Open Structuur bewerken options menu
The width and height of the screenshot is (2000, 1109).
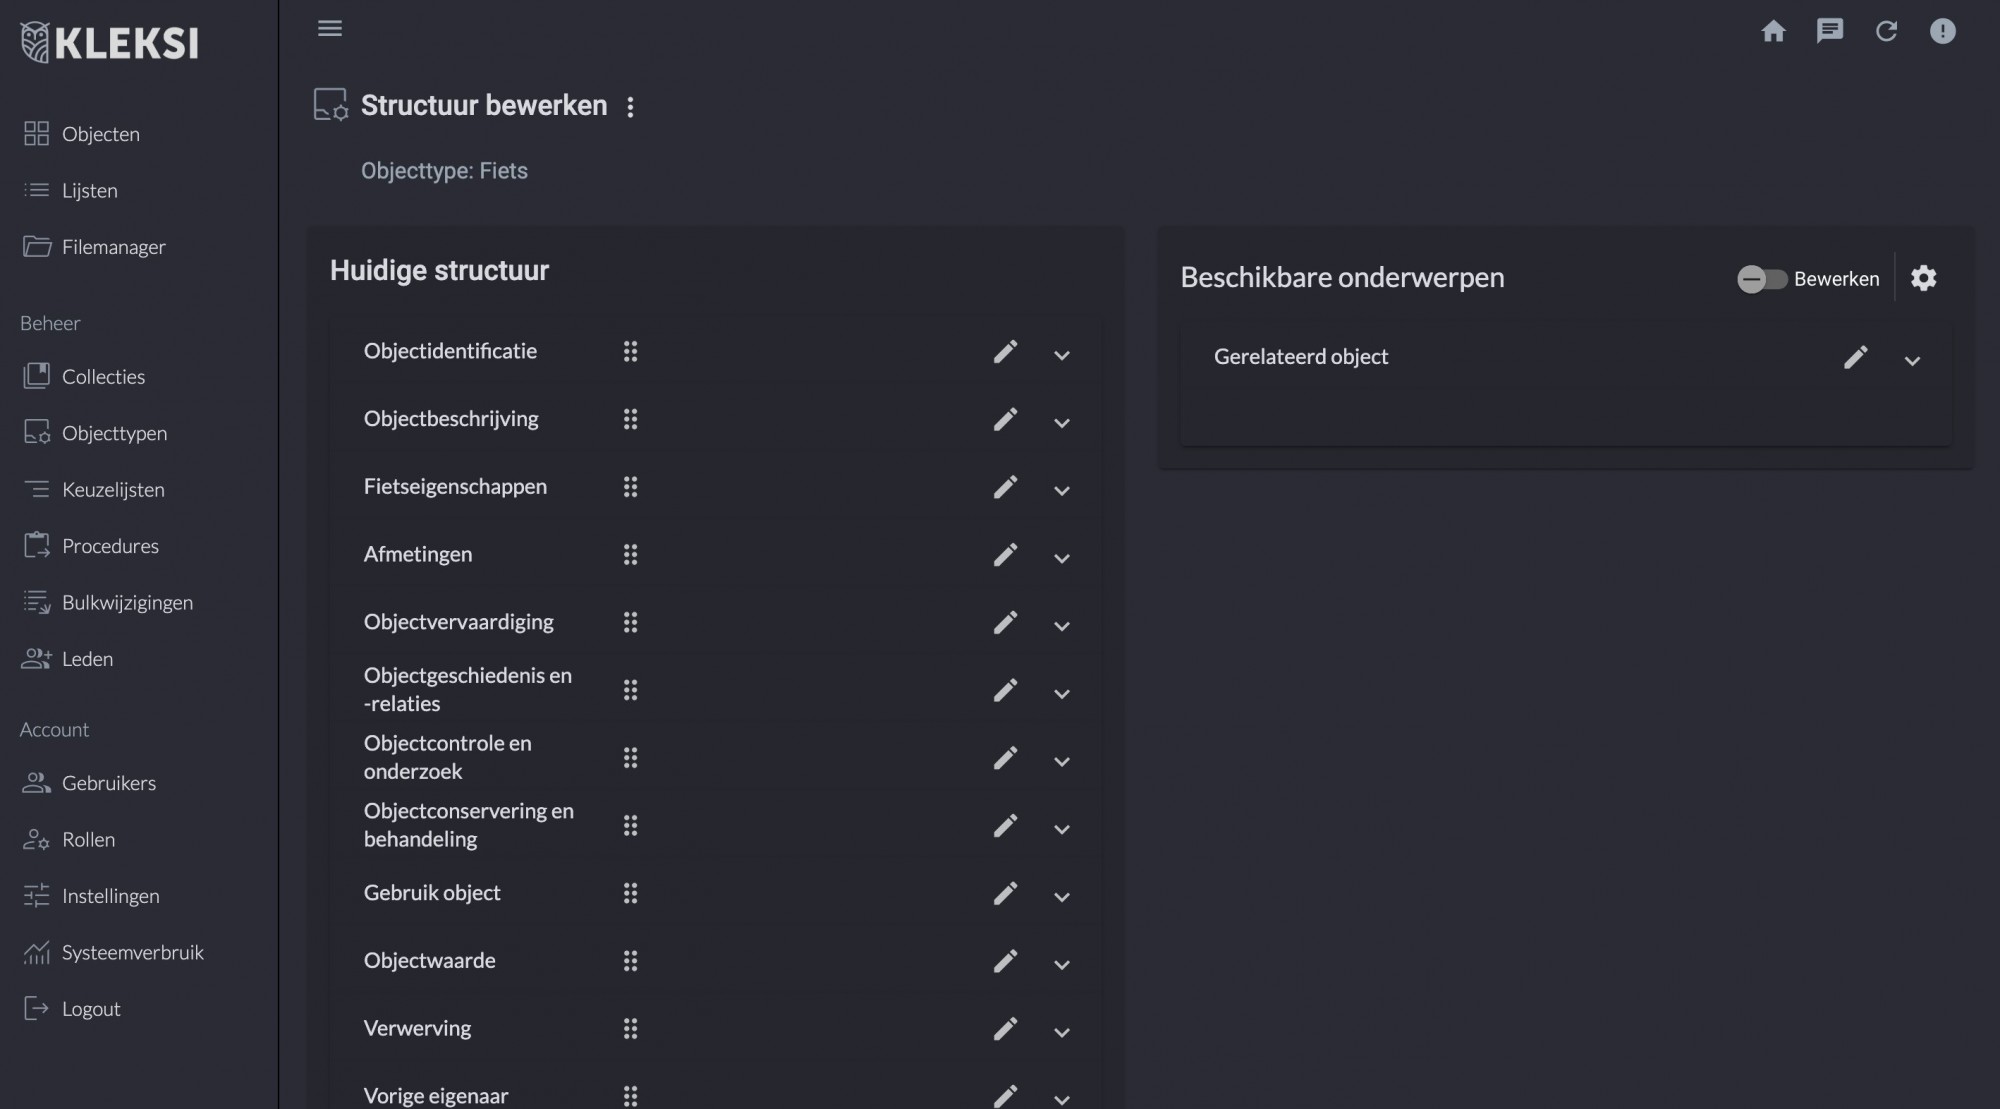point(629,107)
